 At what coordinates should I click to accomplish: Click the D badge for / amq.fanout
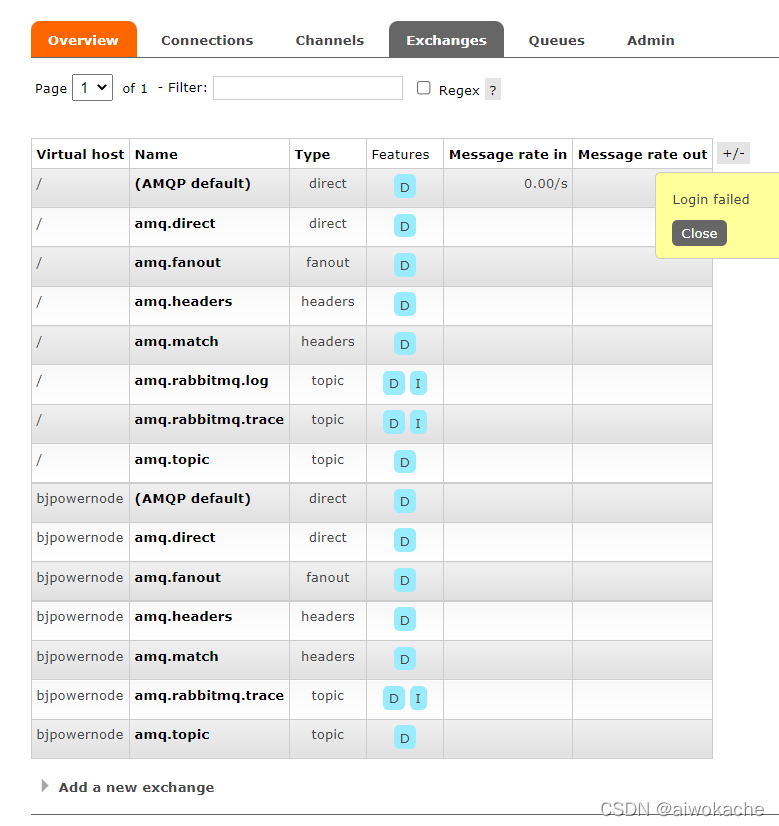pos(405,265)
